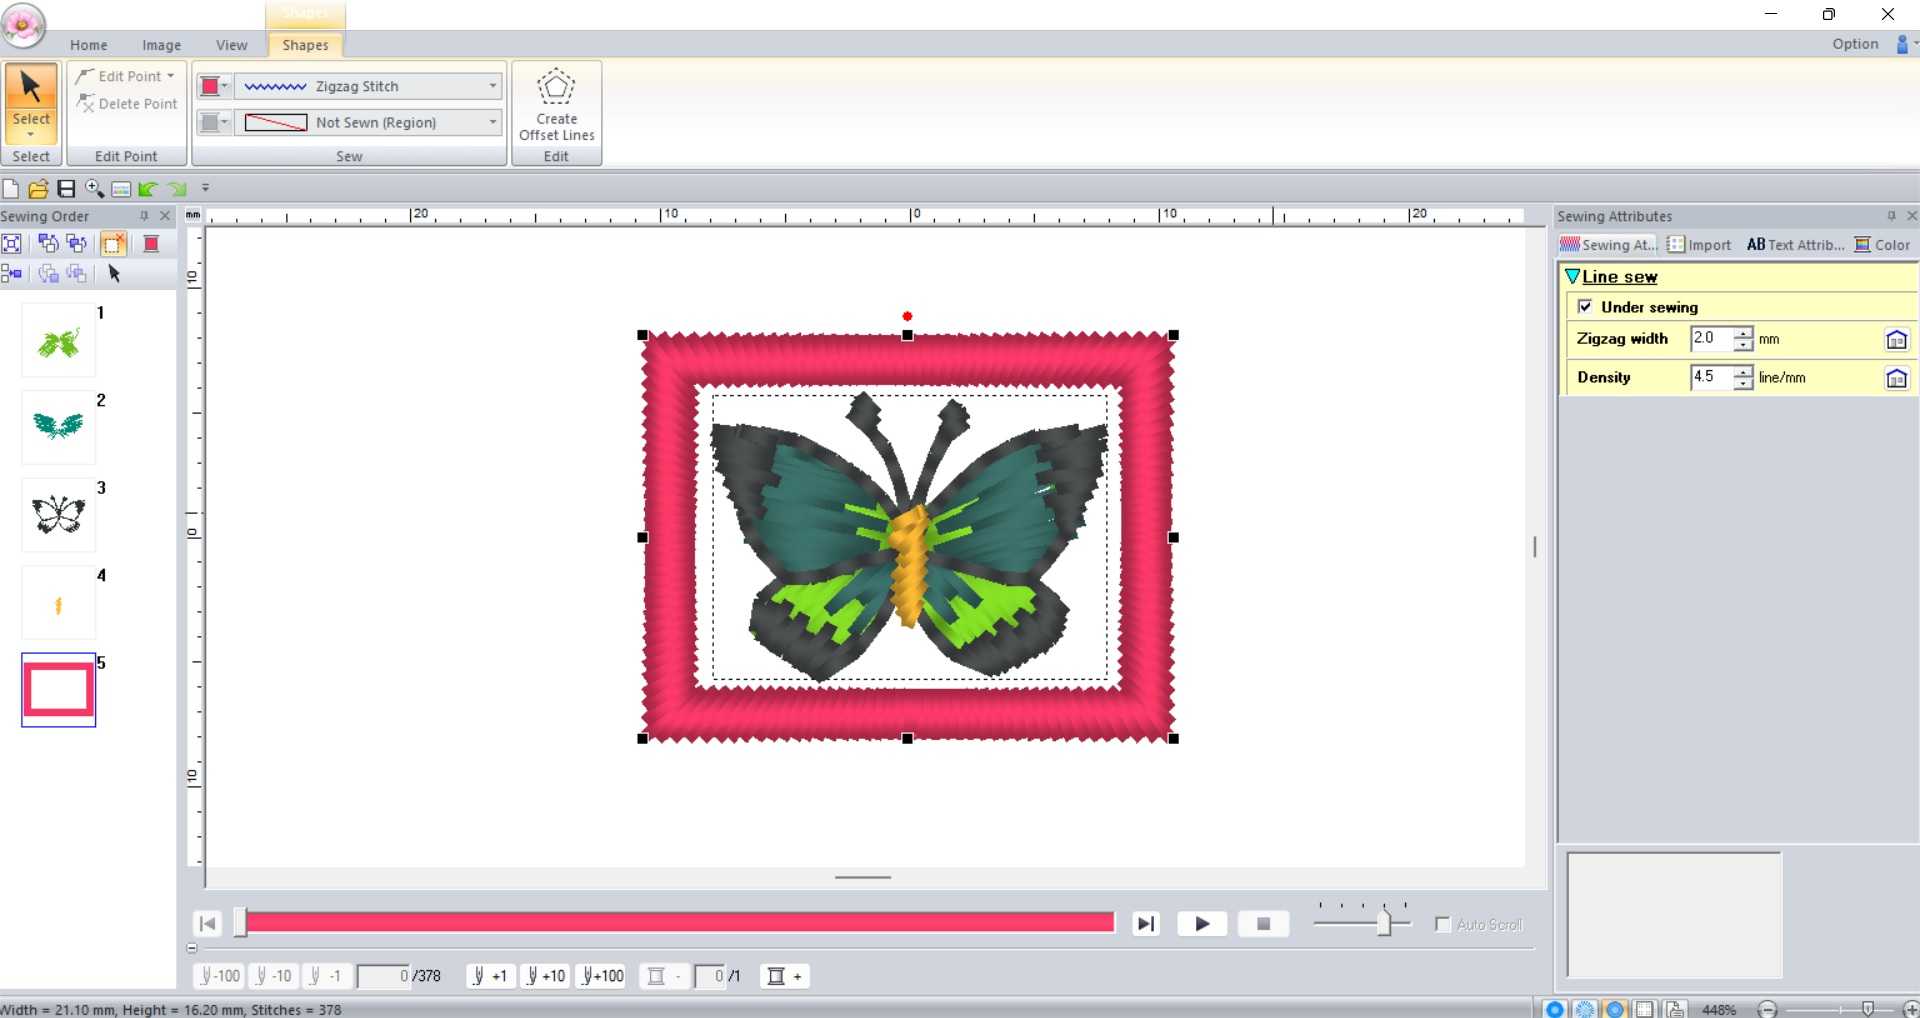The width and height of the screenshot is (1920, 1018).
Task: Stop the stitch simulation
Action: pos(1263,923)
